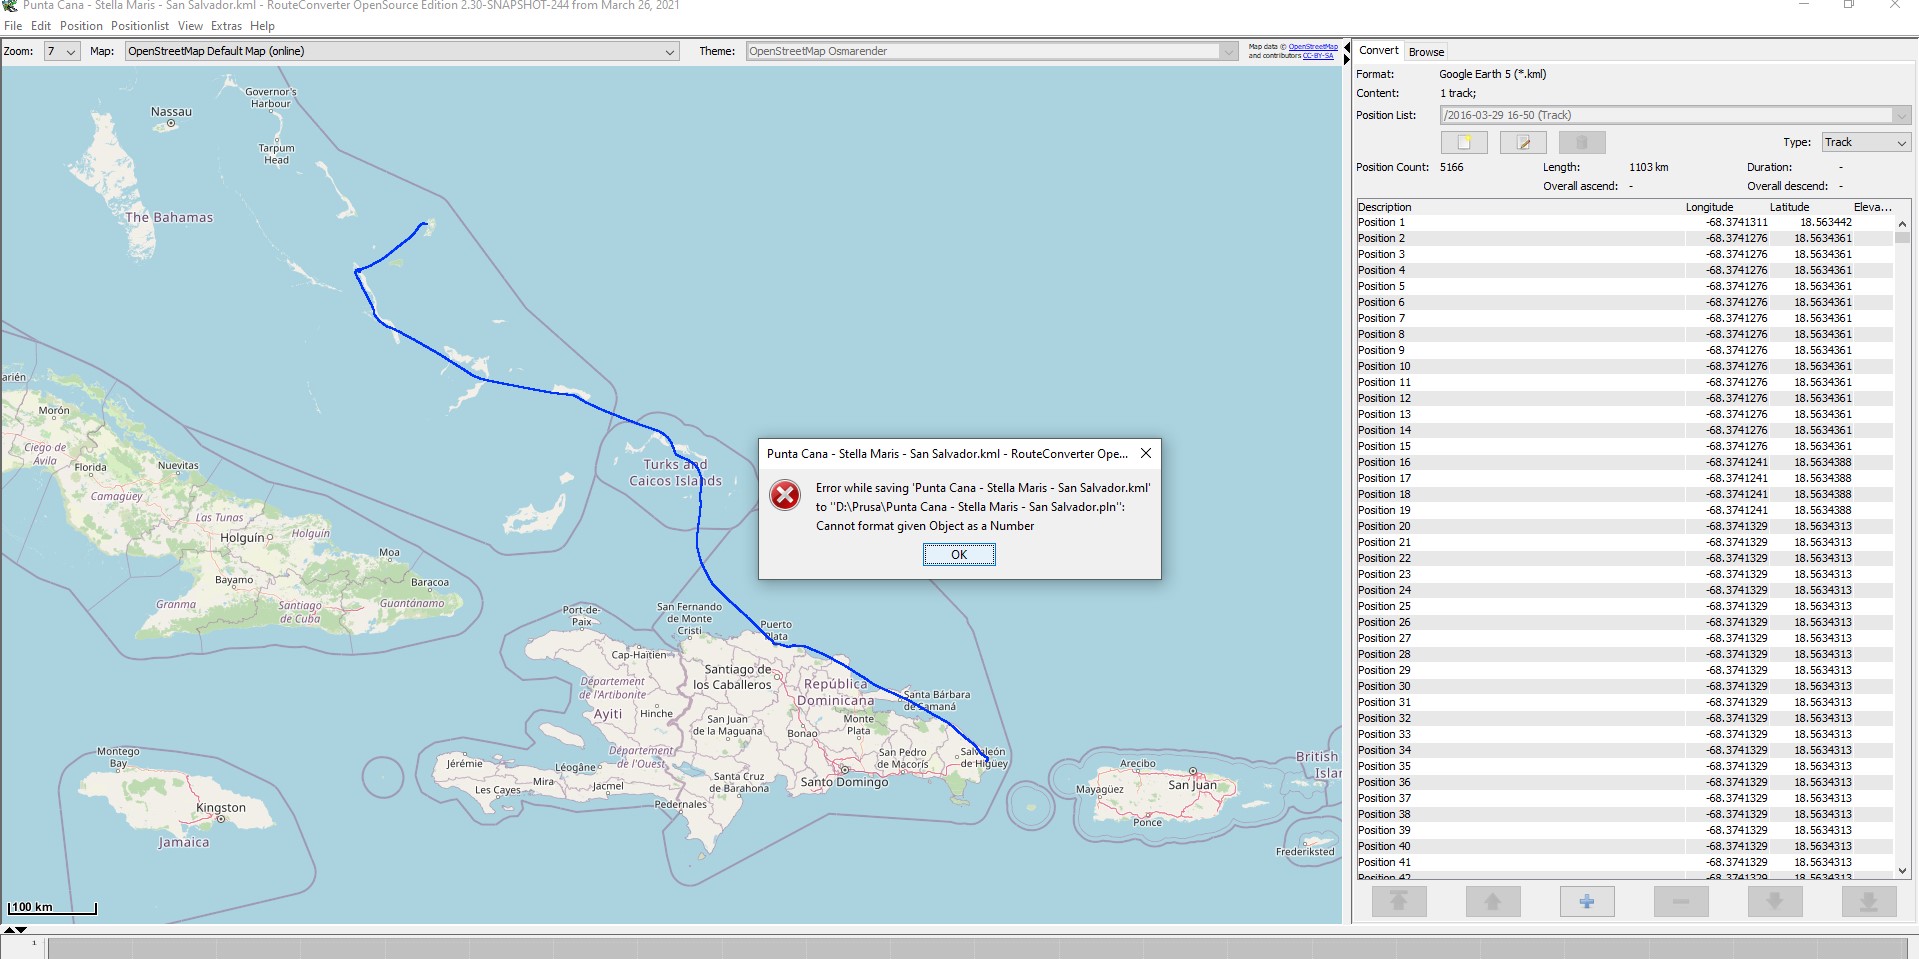Click the new position list icon
The height and width of the screenshot is (959, 1919).
point(1464,142)
